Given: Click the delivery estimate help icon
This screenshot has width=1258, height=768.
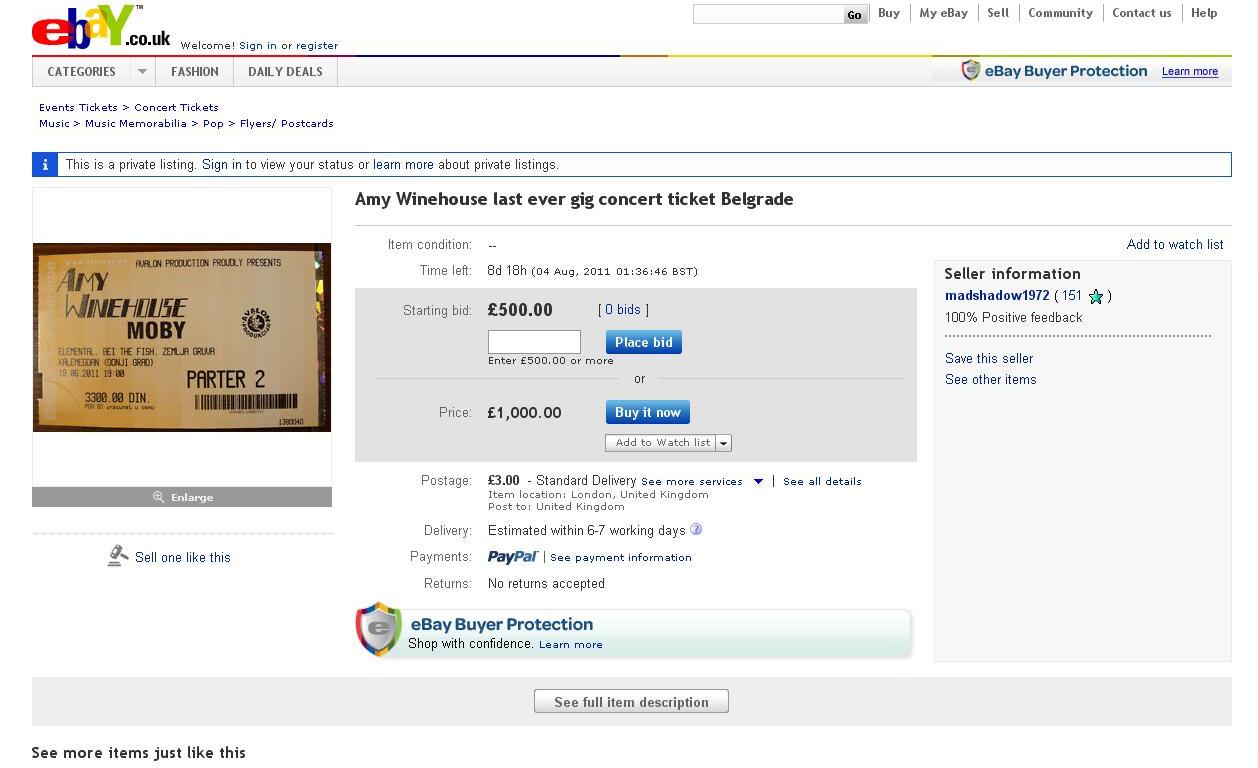Looking at the screenshot, I should coord(696,530).
